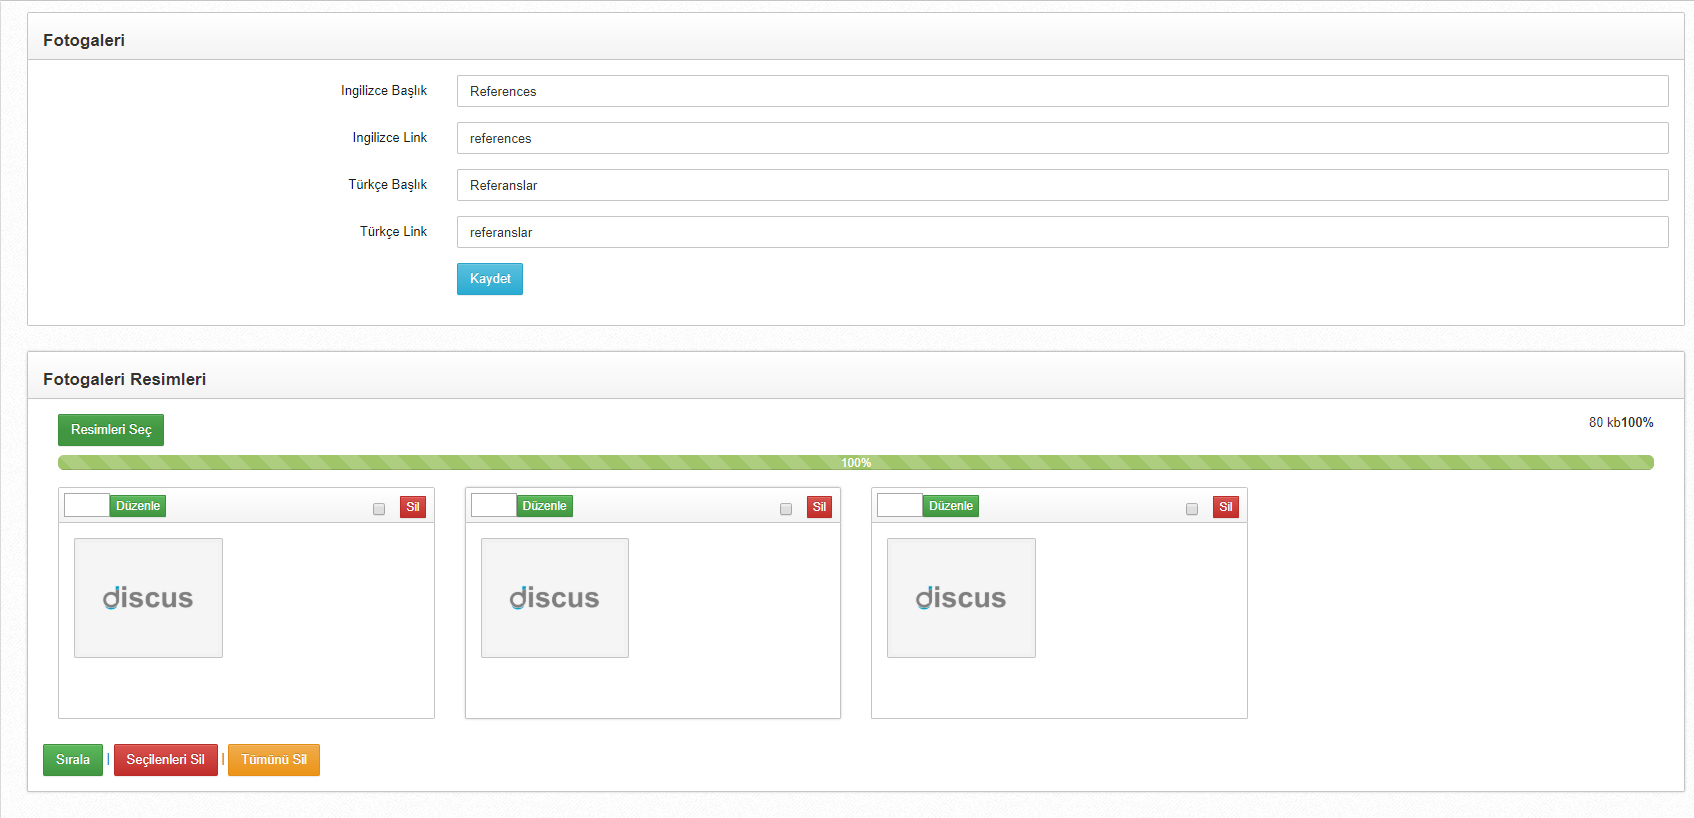Tick the checkbox on the first image card
The height and width of the screenshot is (818, 1694).
(379, 509)
